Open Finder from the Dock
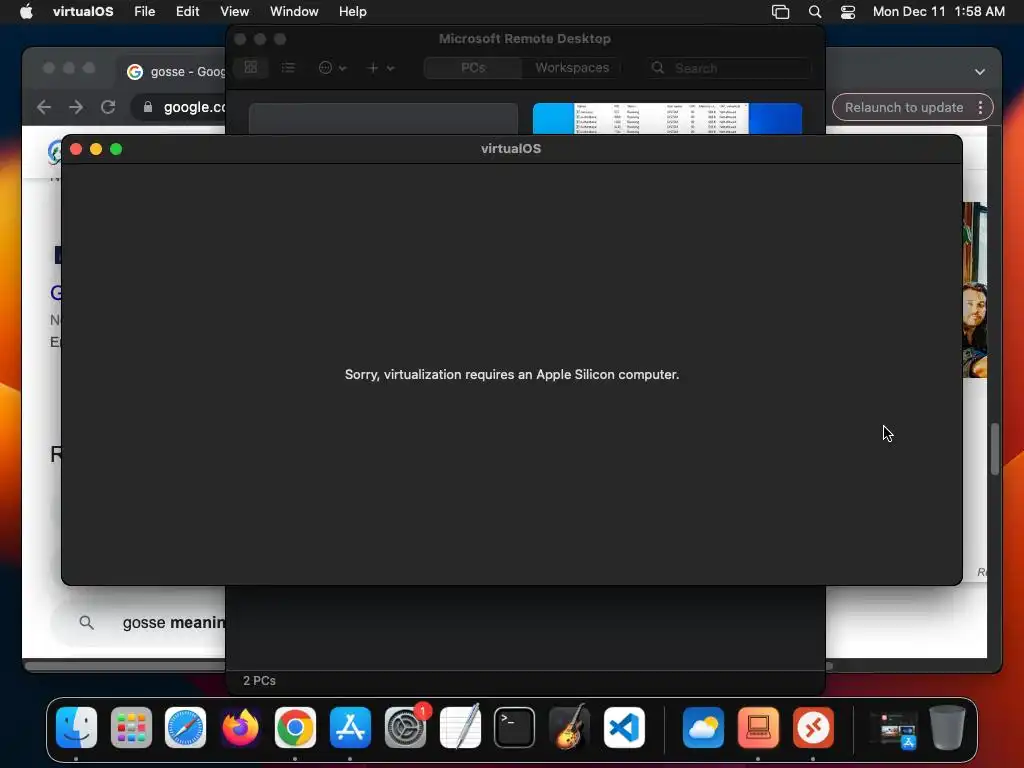The image size is (1024, 768). [76, 727]
